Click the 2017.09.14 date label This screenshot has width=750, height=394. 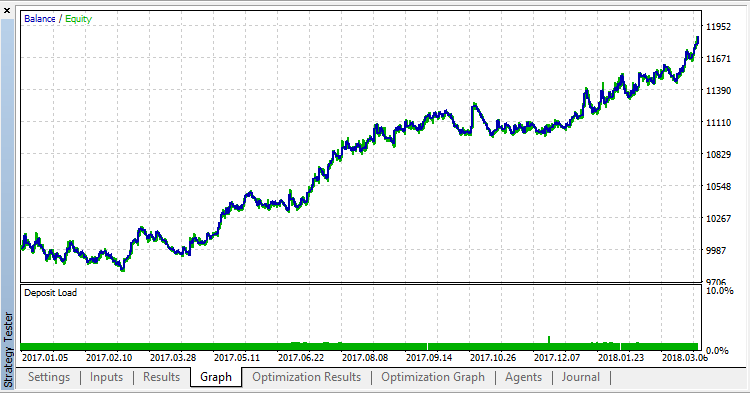(x=430, y=357)
